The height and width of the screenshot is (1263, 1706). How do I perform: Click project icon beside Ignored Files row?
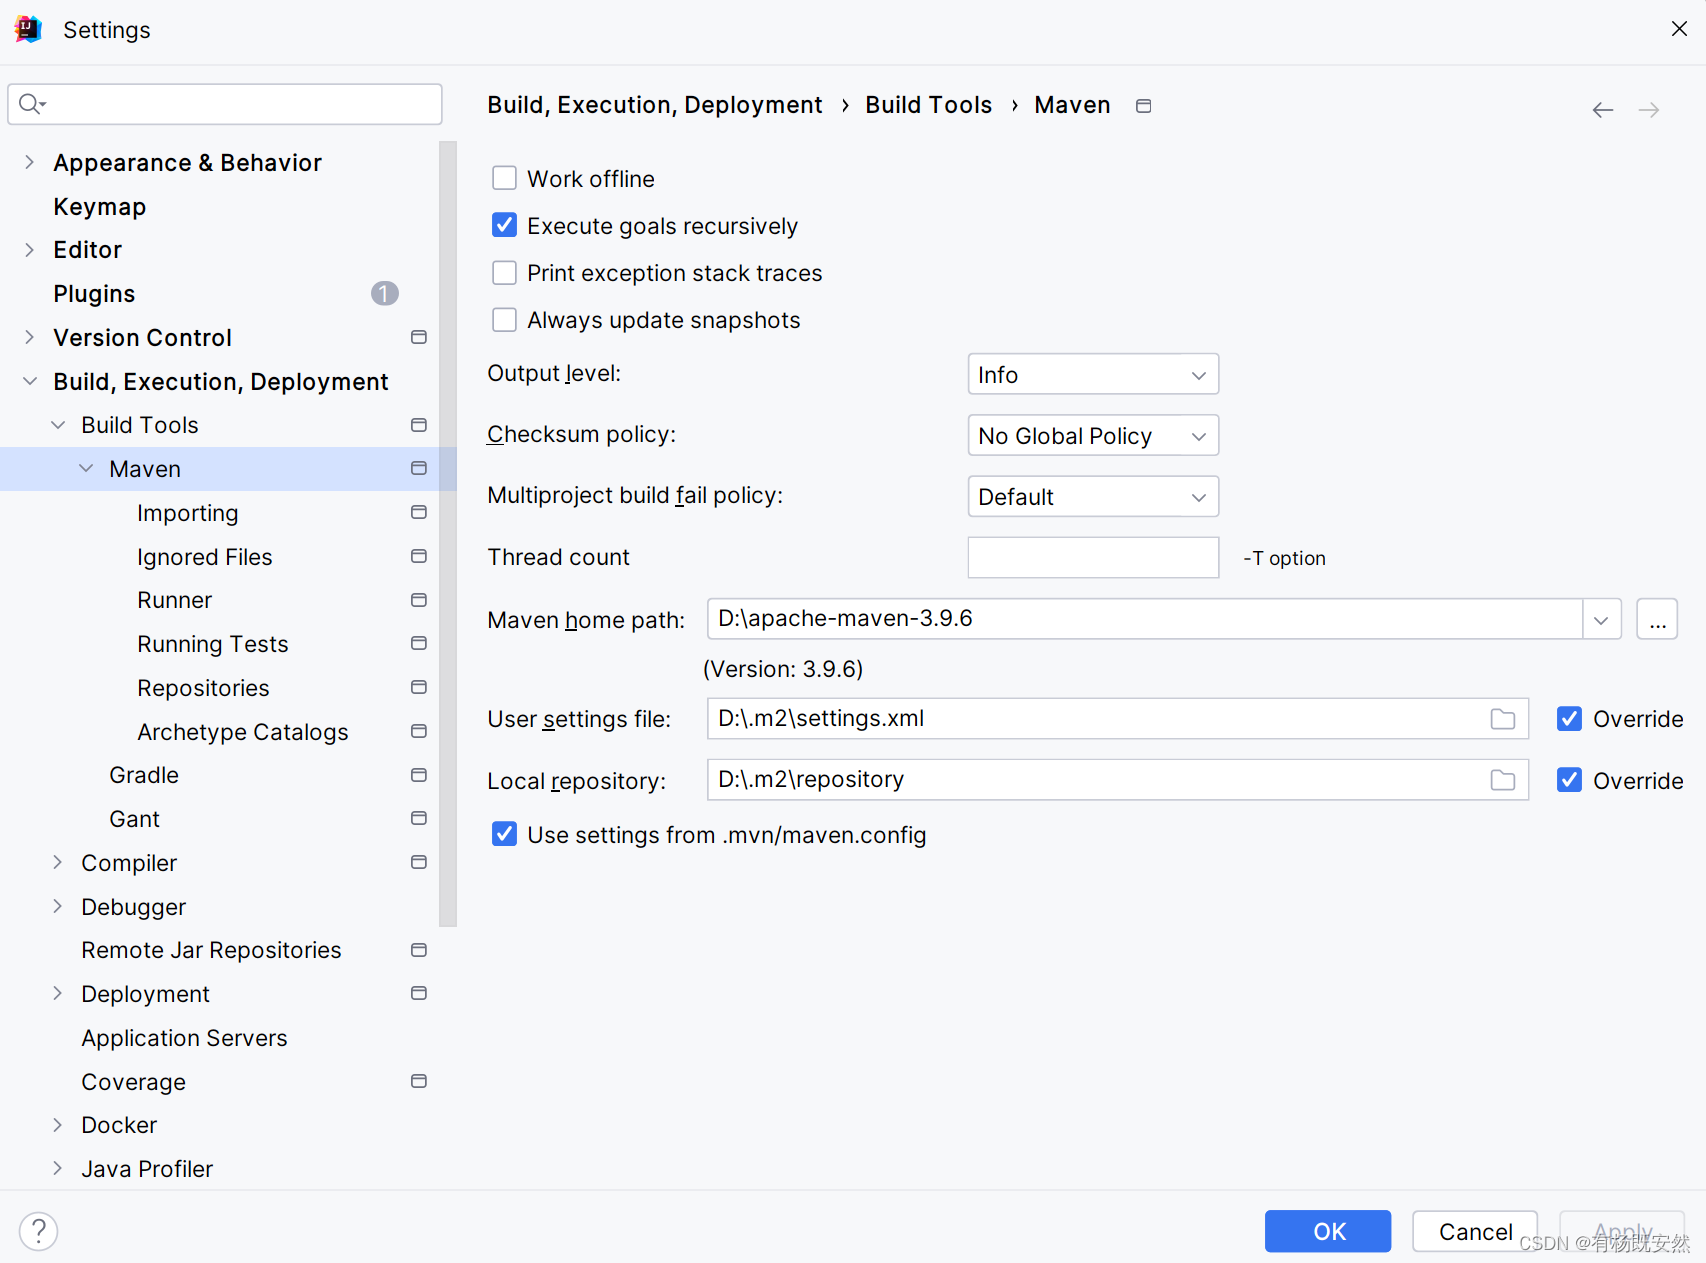(419, 556)
